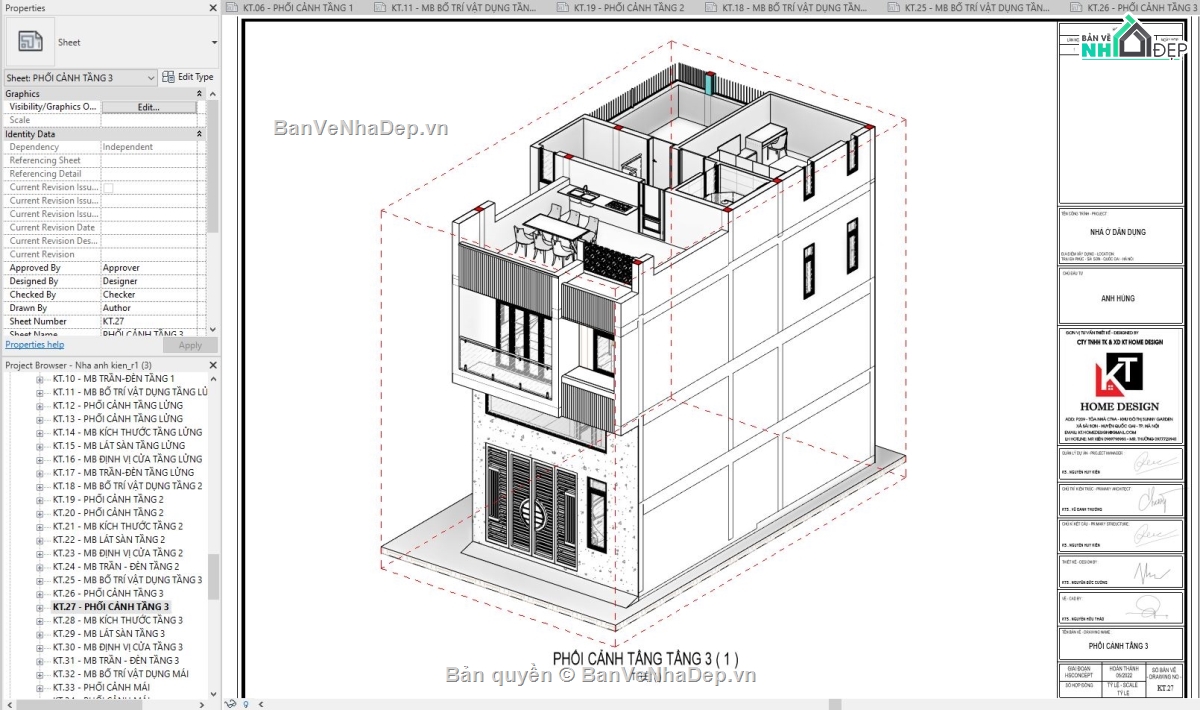Screen dimensions: 1200x710
Task: Expand the KT.30 - MB ĐỊNH VỊ CỬA TẦNG 3 node
Action: click(x=40, y=647)
